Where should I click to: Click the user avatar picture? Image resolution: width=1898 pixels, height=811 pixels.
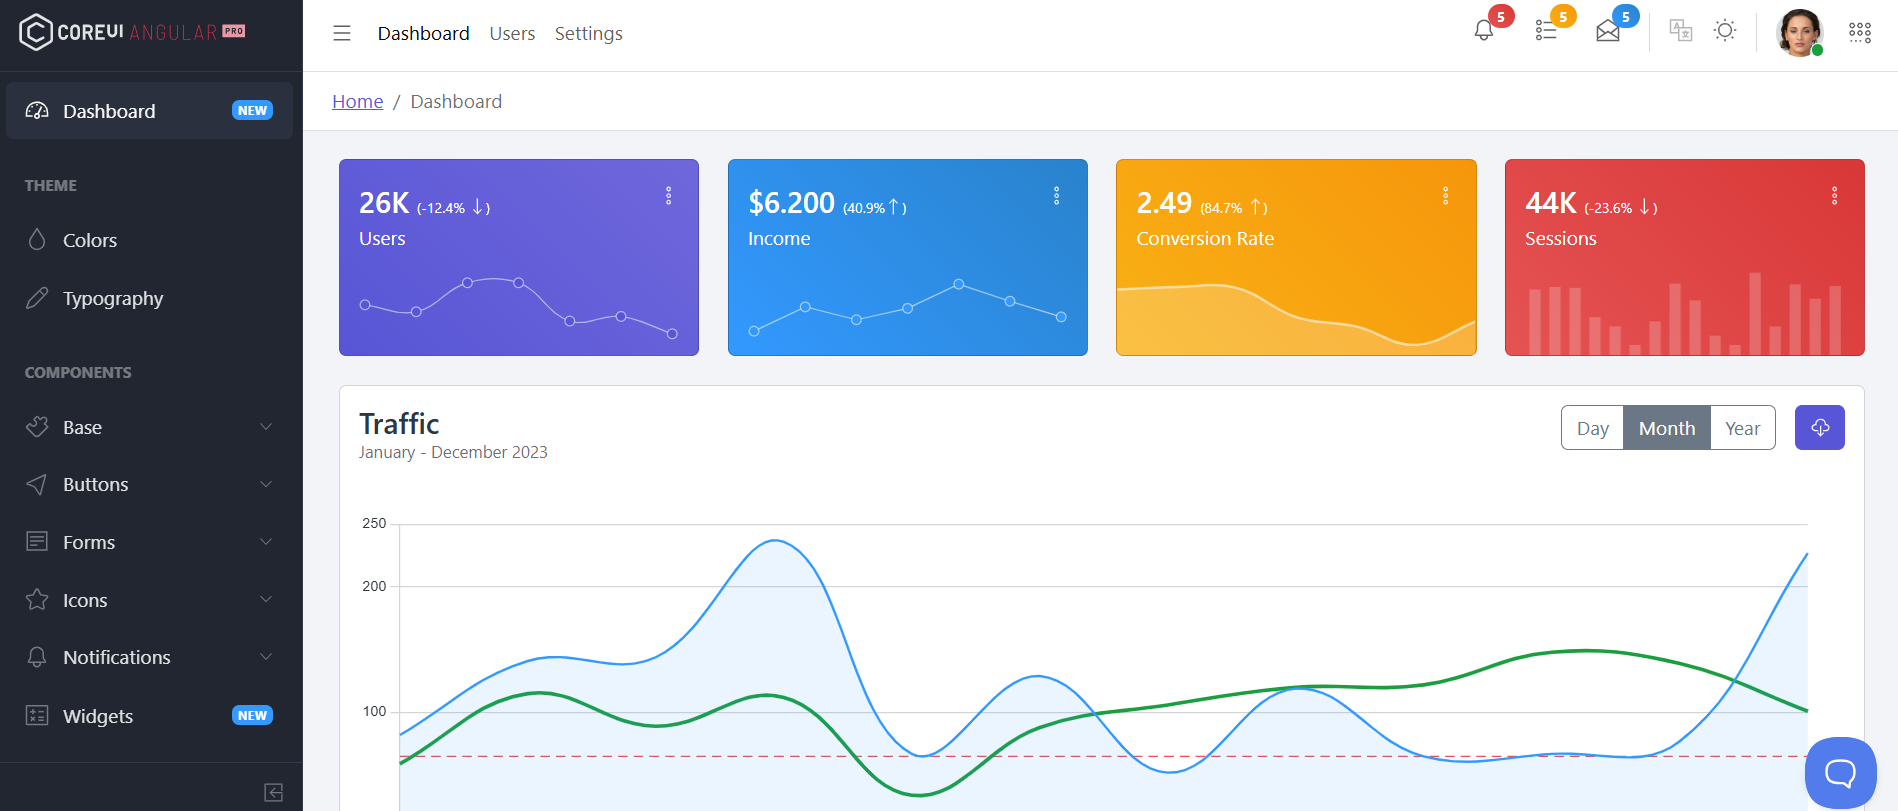coord(1799,33)
